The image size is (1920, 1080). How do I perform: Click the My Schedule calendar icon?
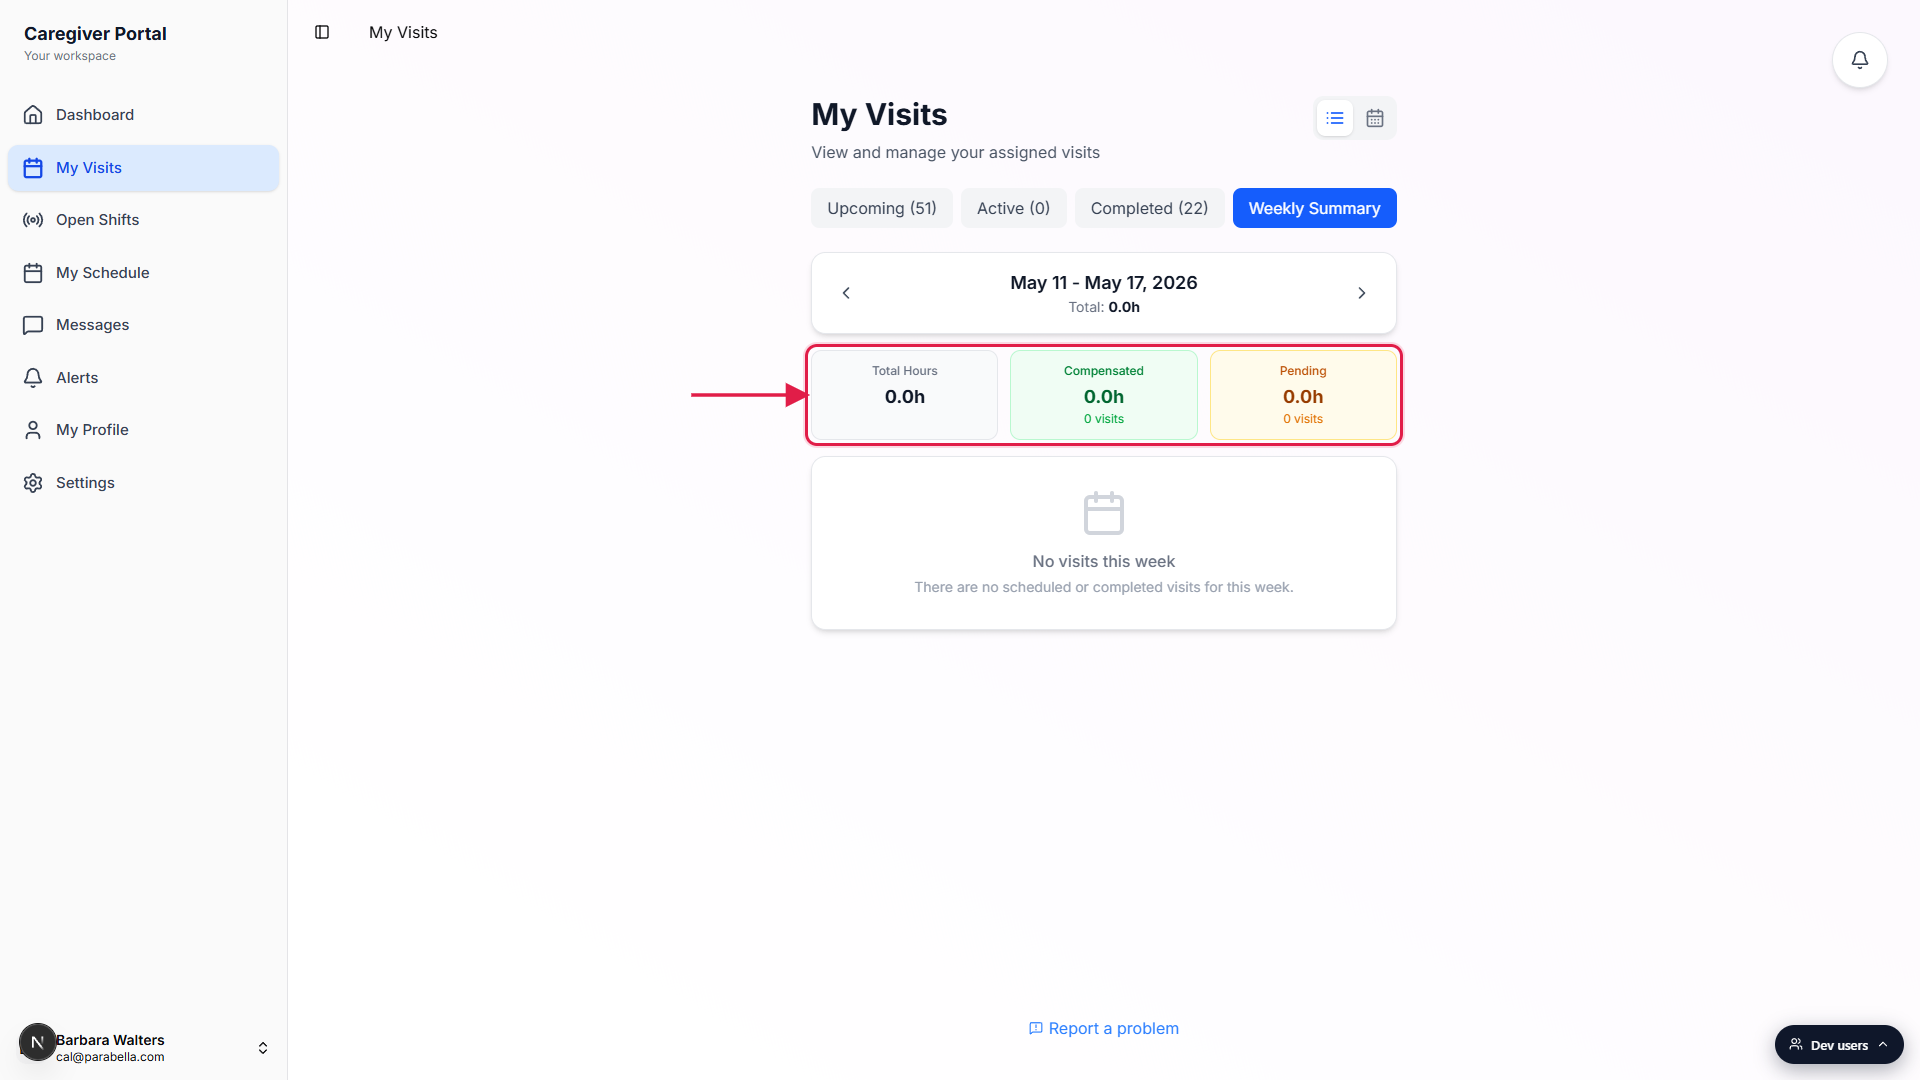(33, 273)
